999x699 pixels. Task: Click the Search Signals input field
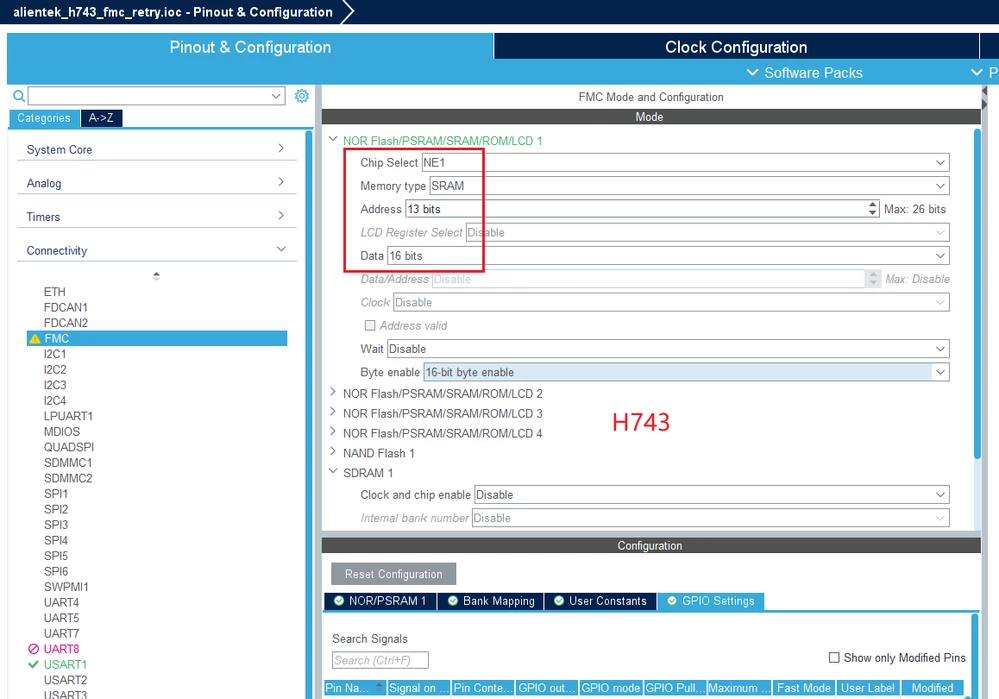380,660
